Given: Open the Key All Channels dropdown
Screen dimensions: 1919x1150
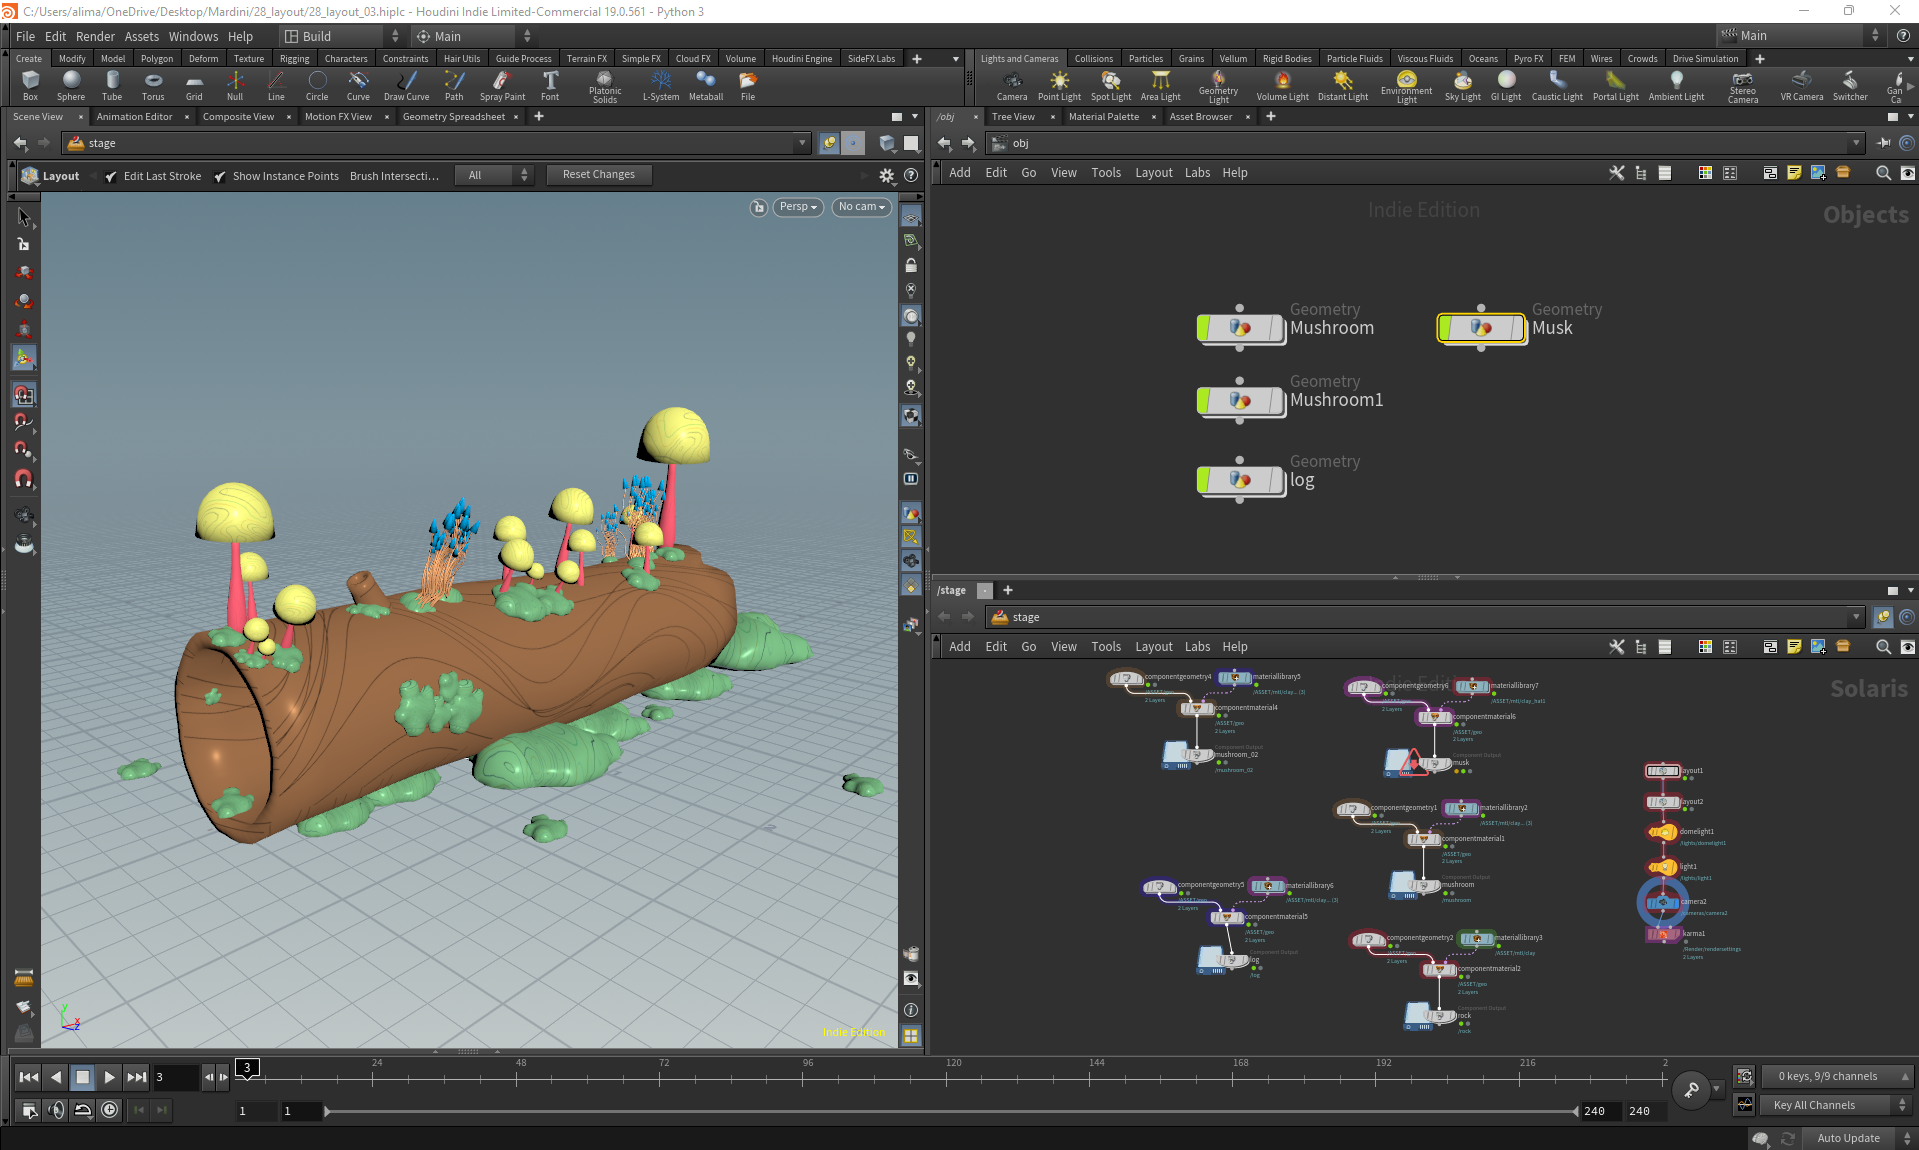Looking at the screenshot, I should pyautogui.click(x=1835, y=1105).
